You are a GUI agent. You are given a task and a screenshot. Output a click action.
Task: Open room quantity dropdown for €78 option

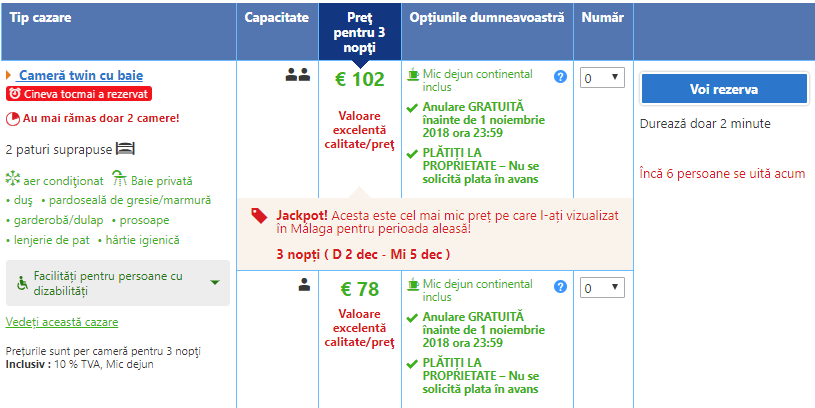[x=602, y=288]
